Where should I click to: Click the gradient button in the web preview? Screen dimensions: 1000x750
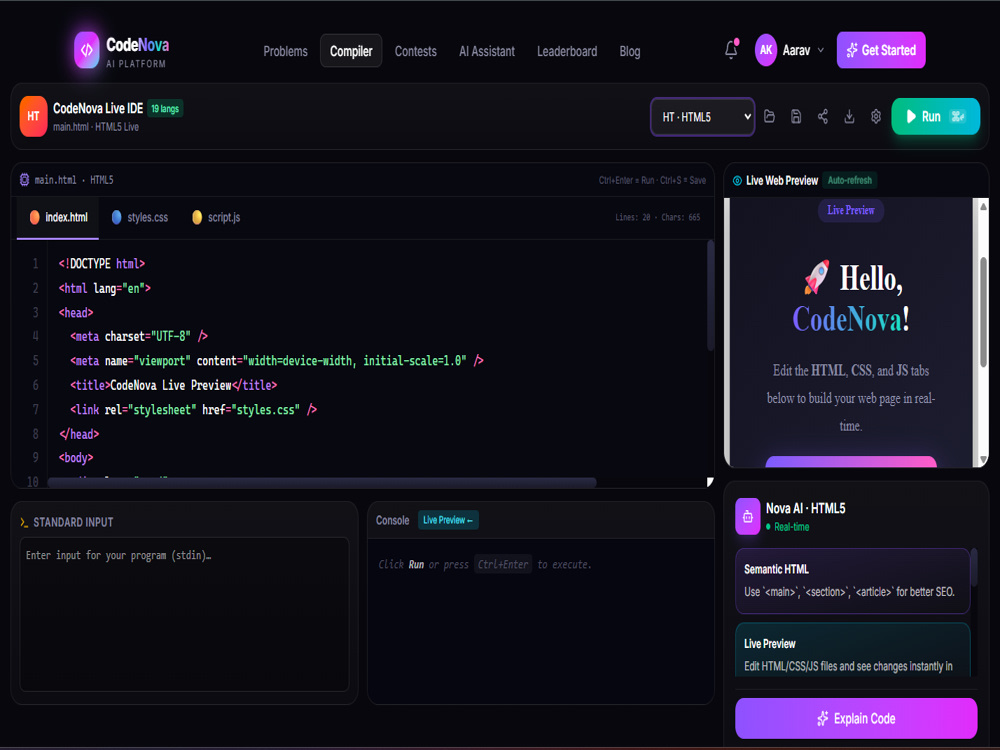851,462
